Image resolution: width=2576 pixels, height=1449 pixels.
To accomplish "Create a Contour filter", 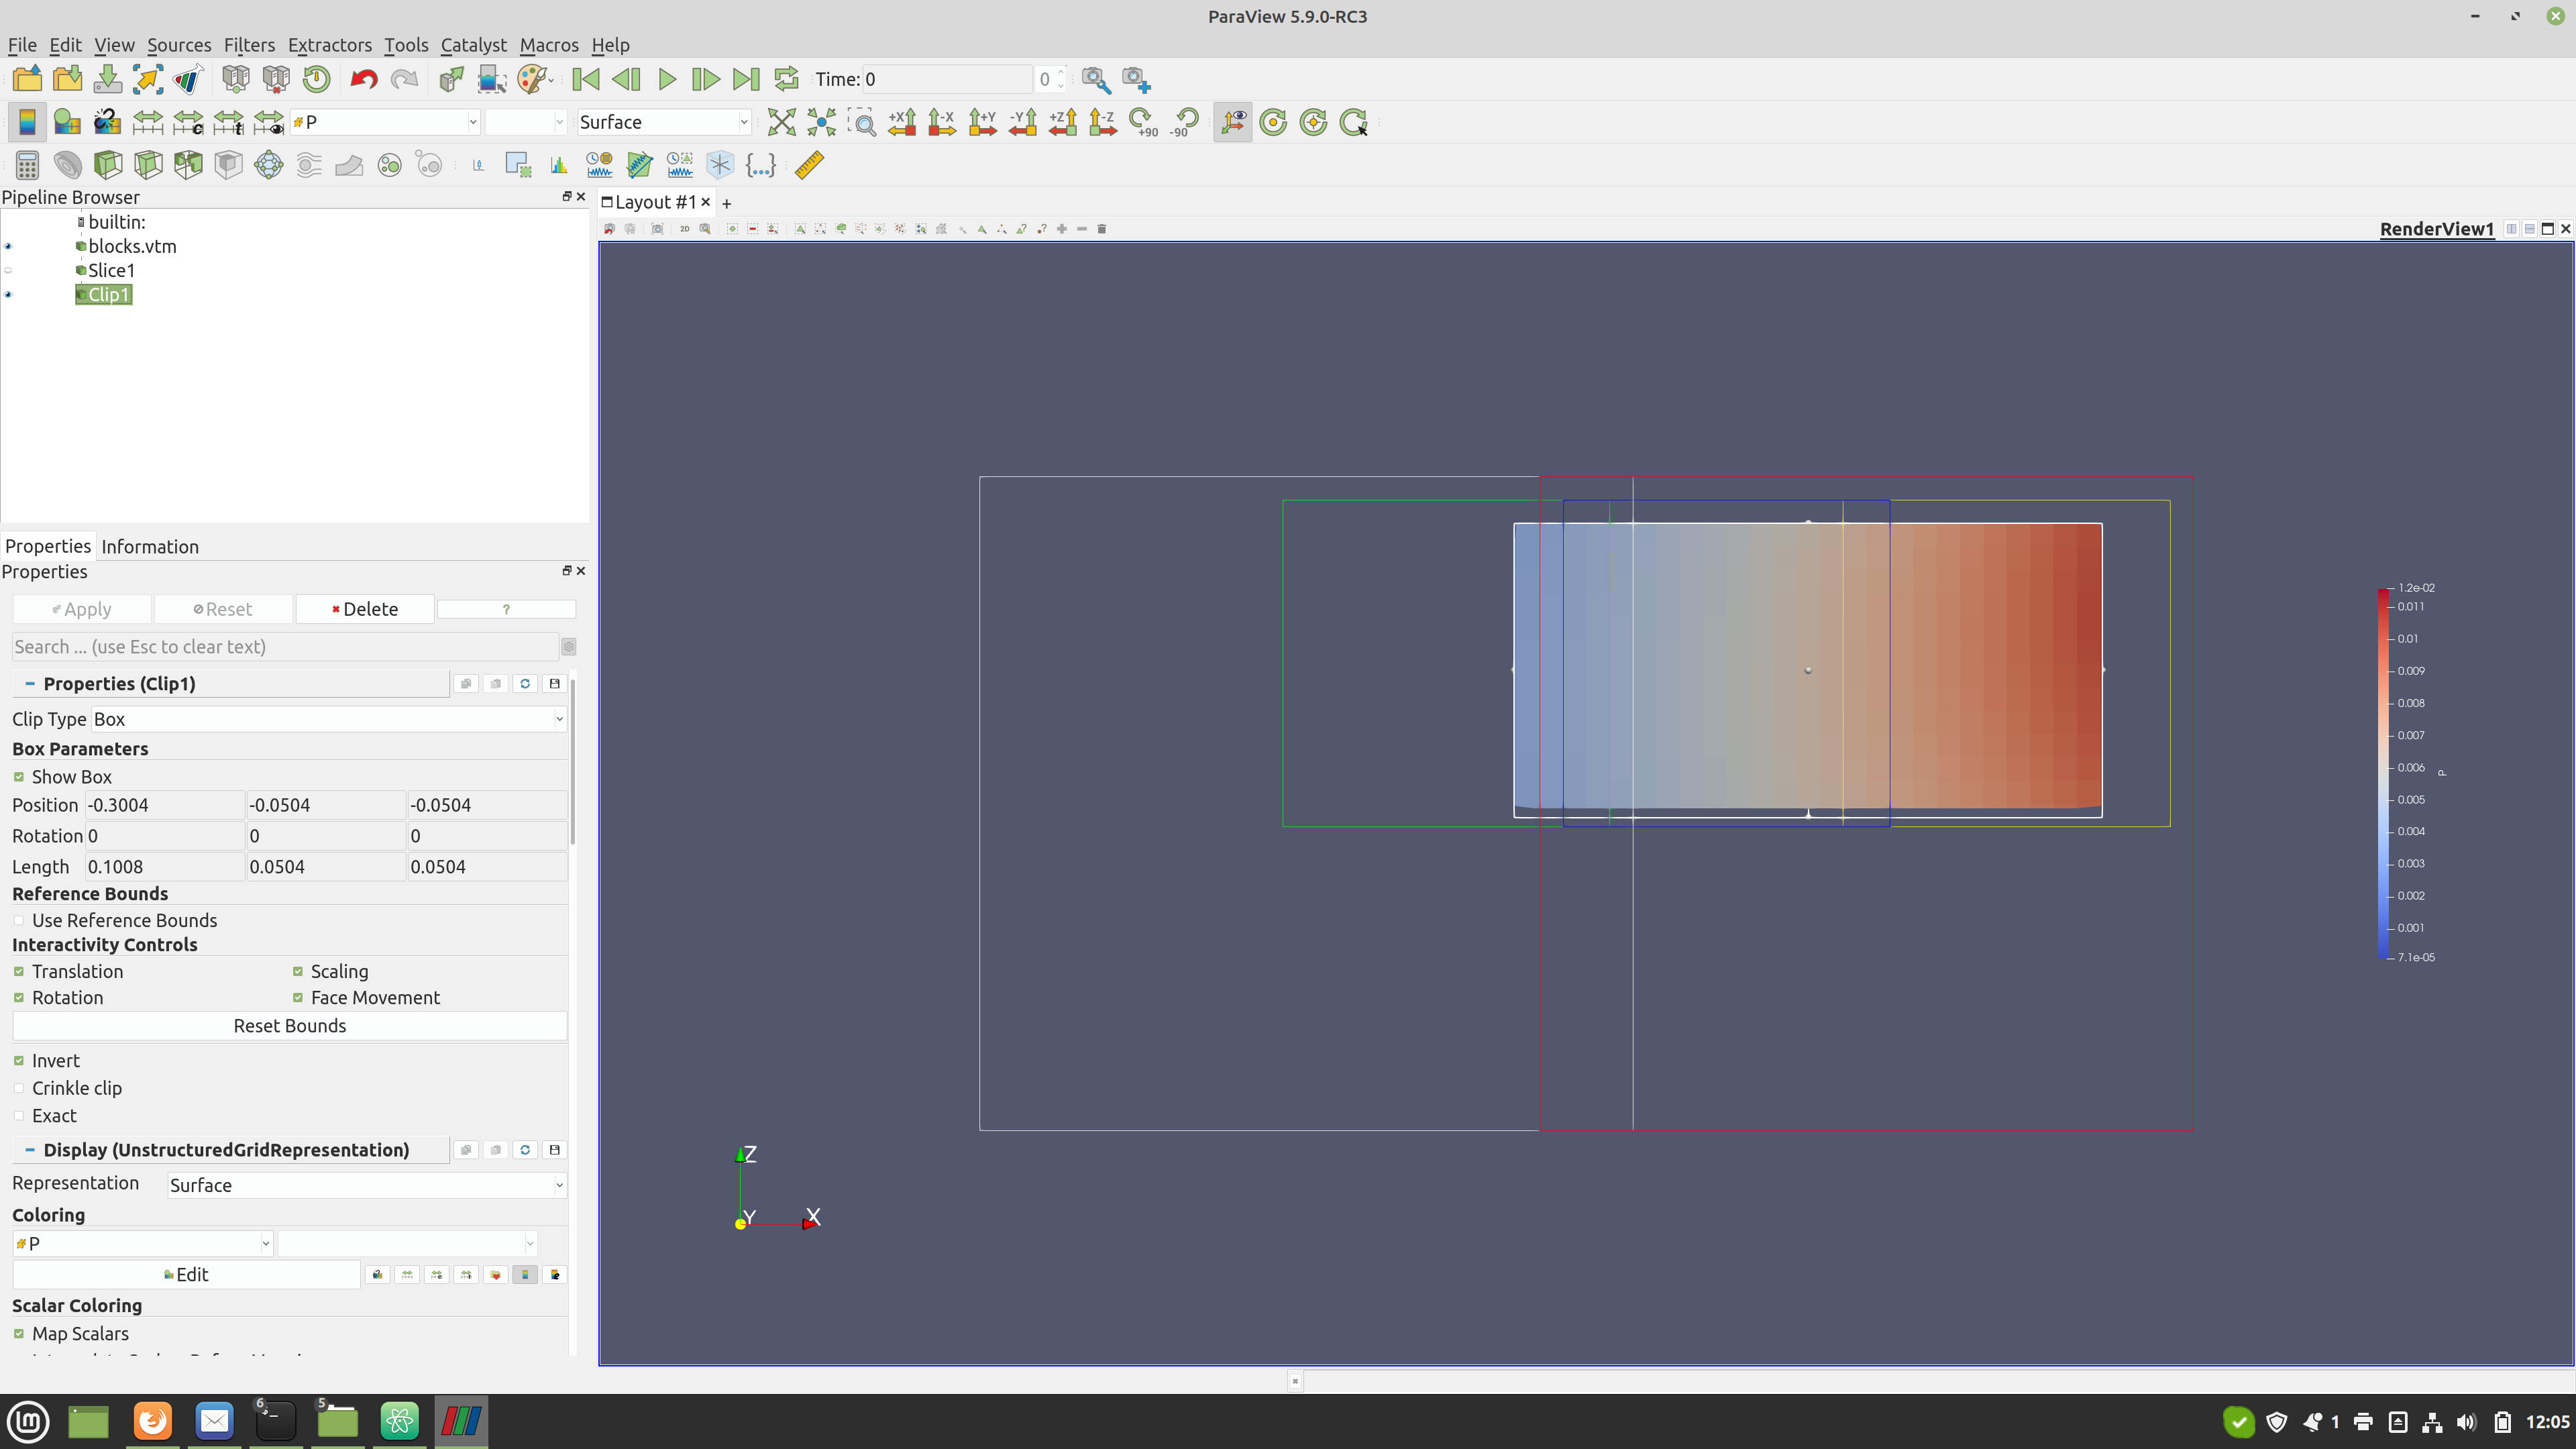I will tap(67, 165).
